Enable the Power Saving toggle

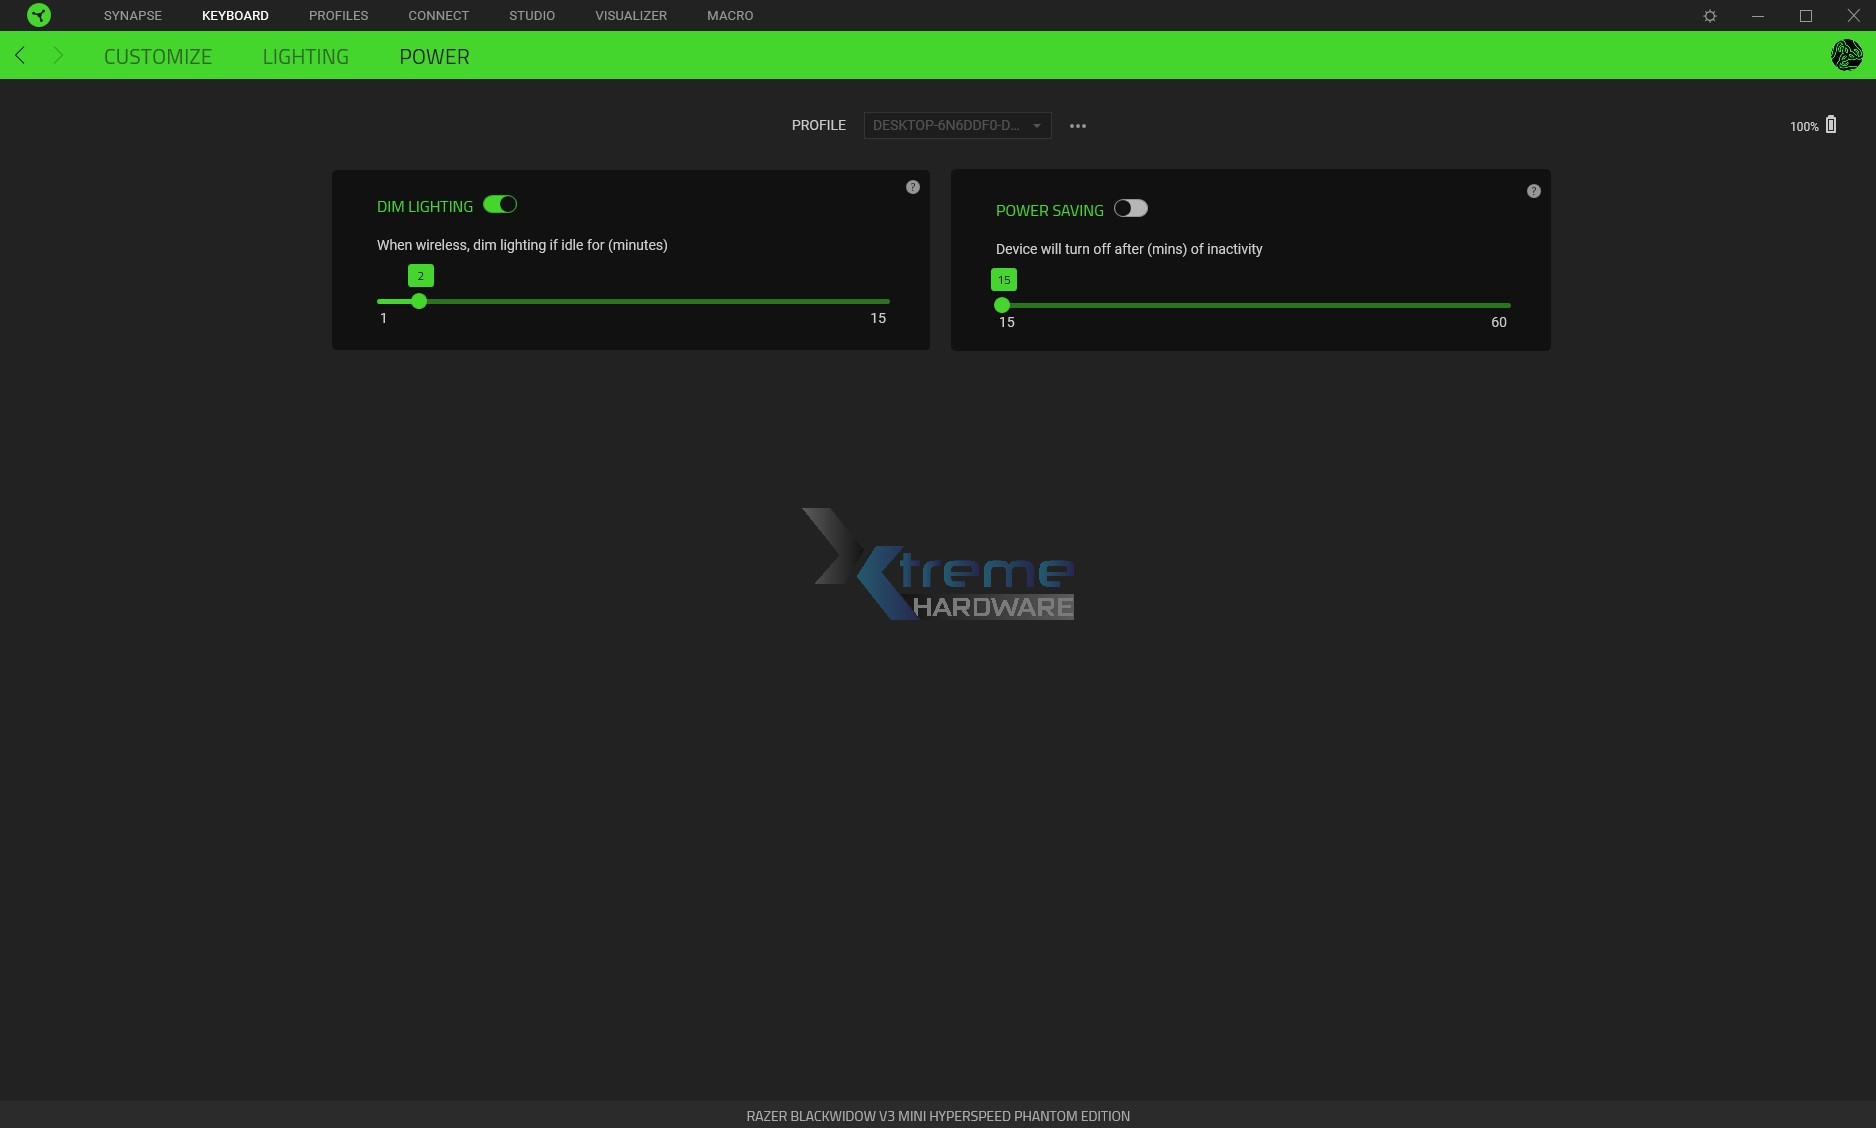pyautogui.click(x=1131, y=209)
